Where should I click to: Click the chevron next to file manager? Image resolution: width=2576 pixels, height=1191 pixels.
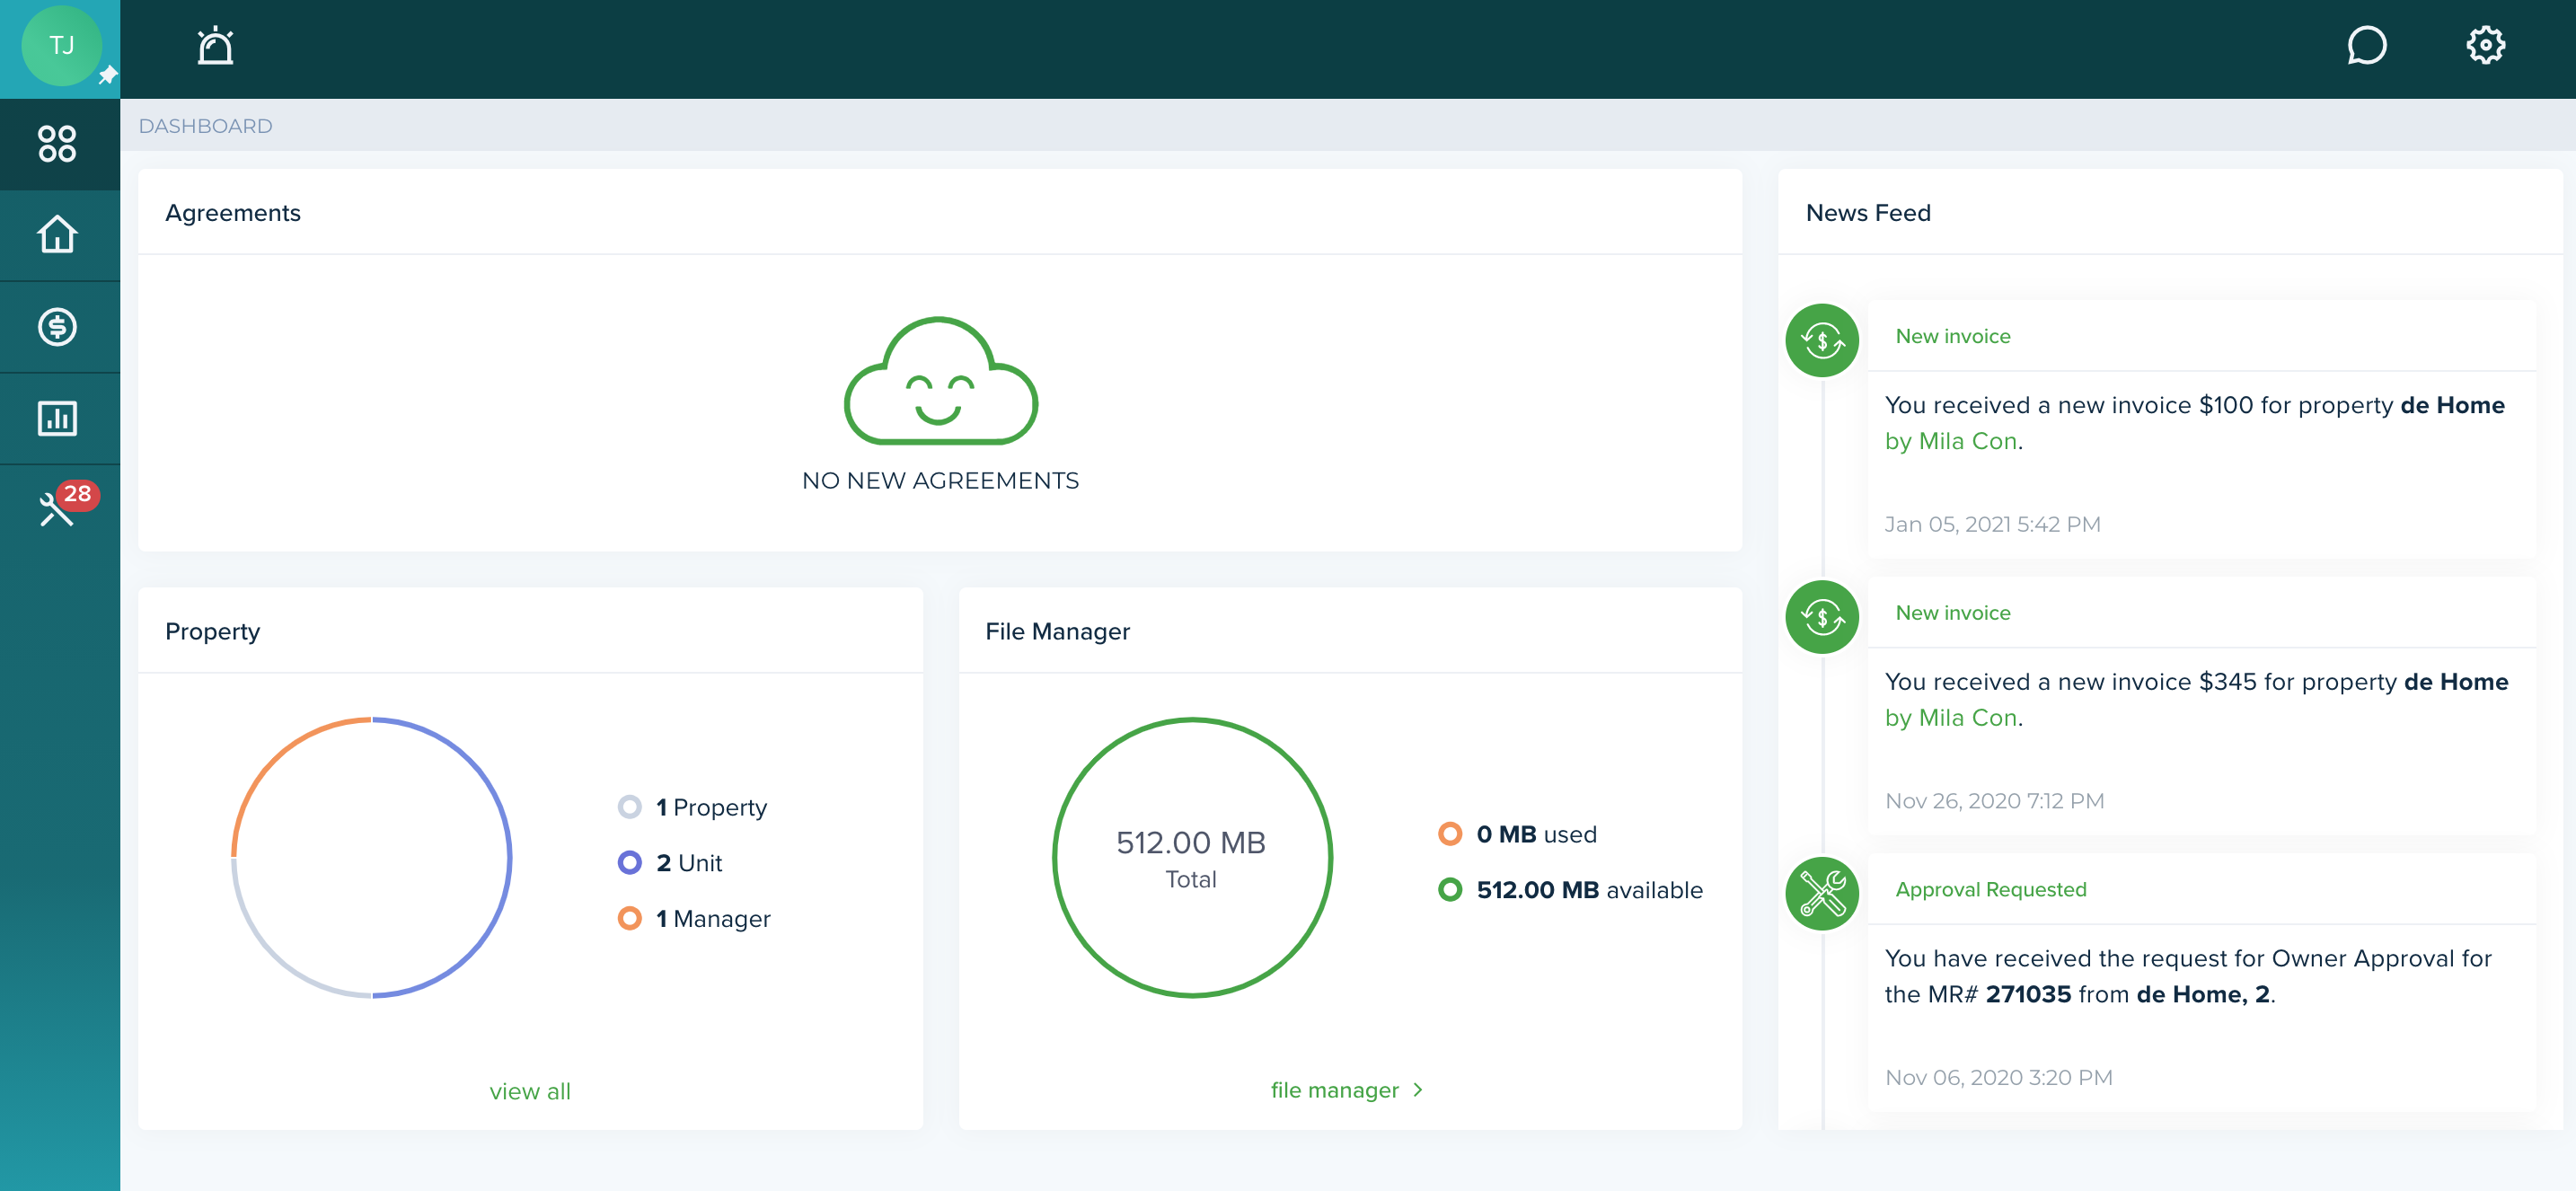click(1418, 1090)
